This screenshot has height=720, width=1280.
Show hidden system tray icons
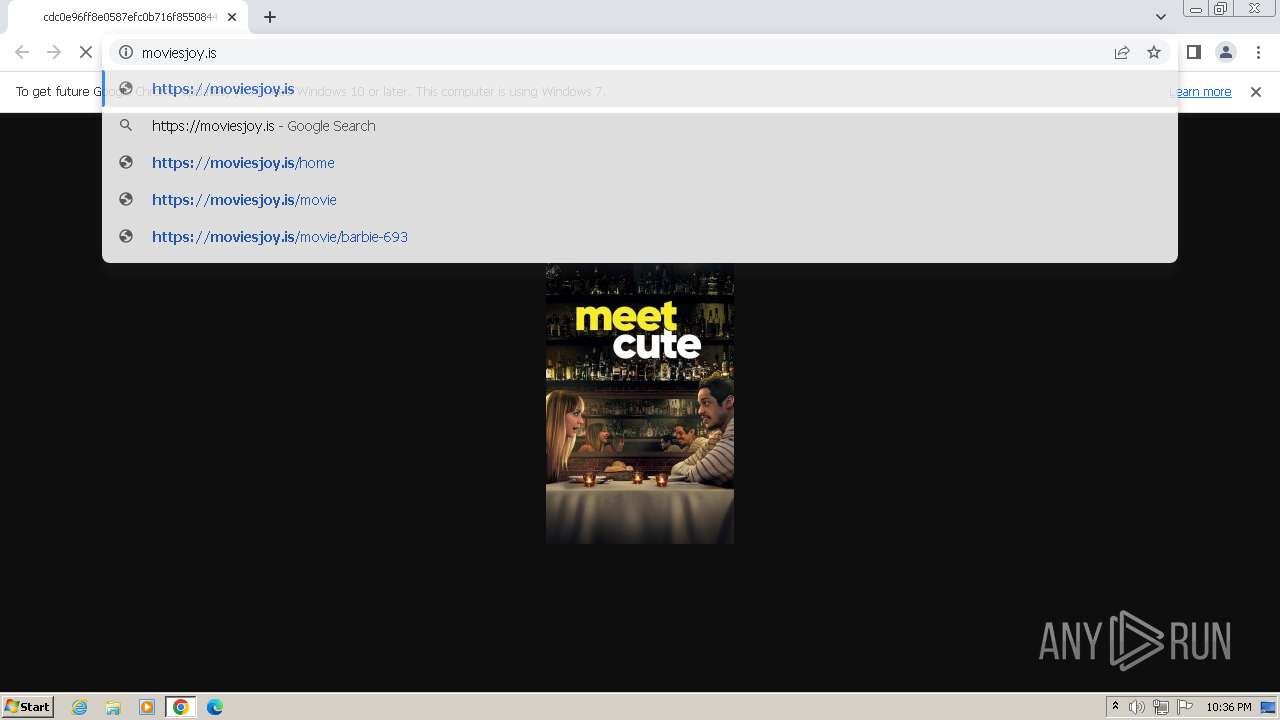[1116, 707]
